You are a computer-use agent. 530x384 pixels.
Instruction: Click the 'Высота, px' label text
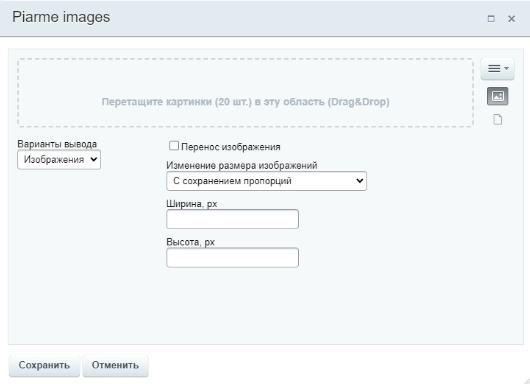point(191,242)
